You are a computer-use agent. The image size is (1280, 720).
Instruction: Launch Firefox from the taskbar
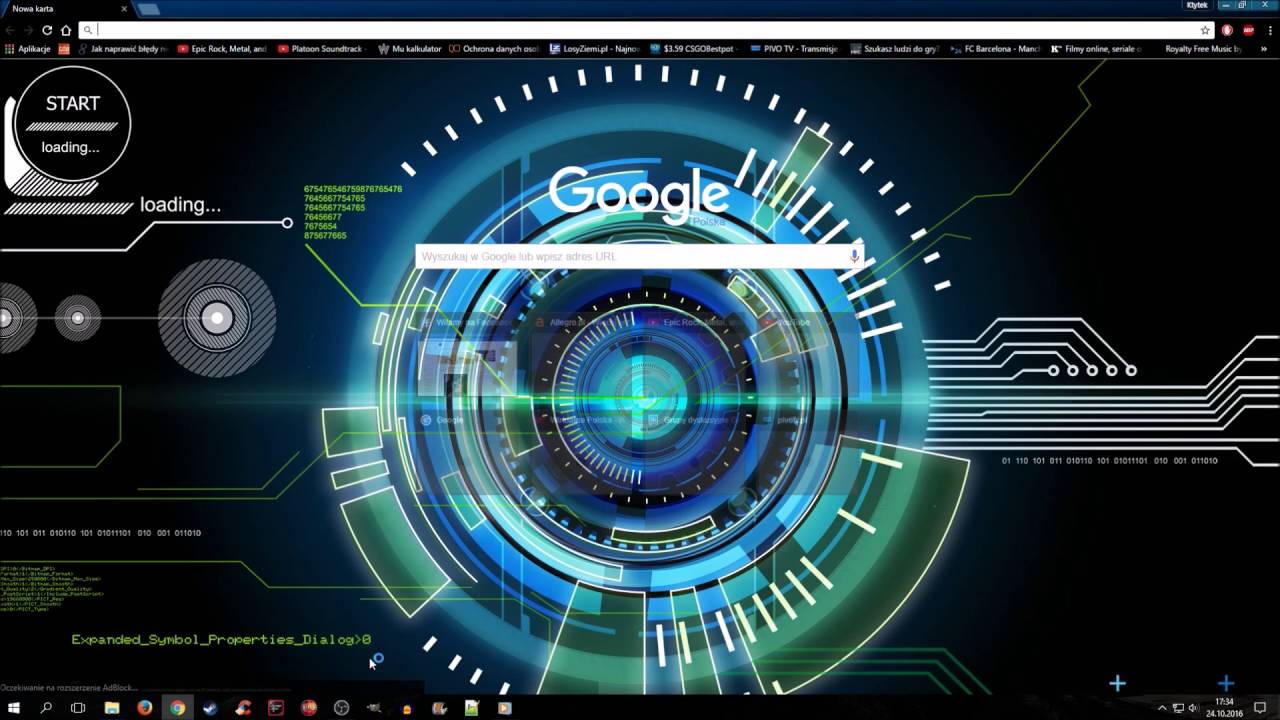click(x=145, y=708)
